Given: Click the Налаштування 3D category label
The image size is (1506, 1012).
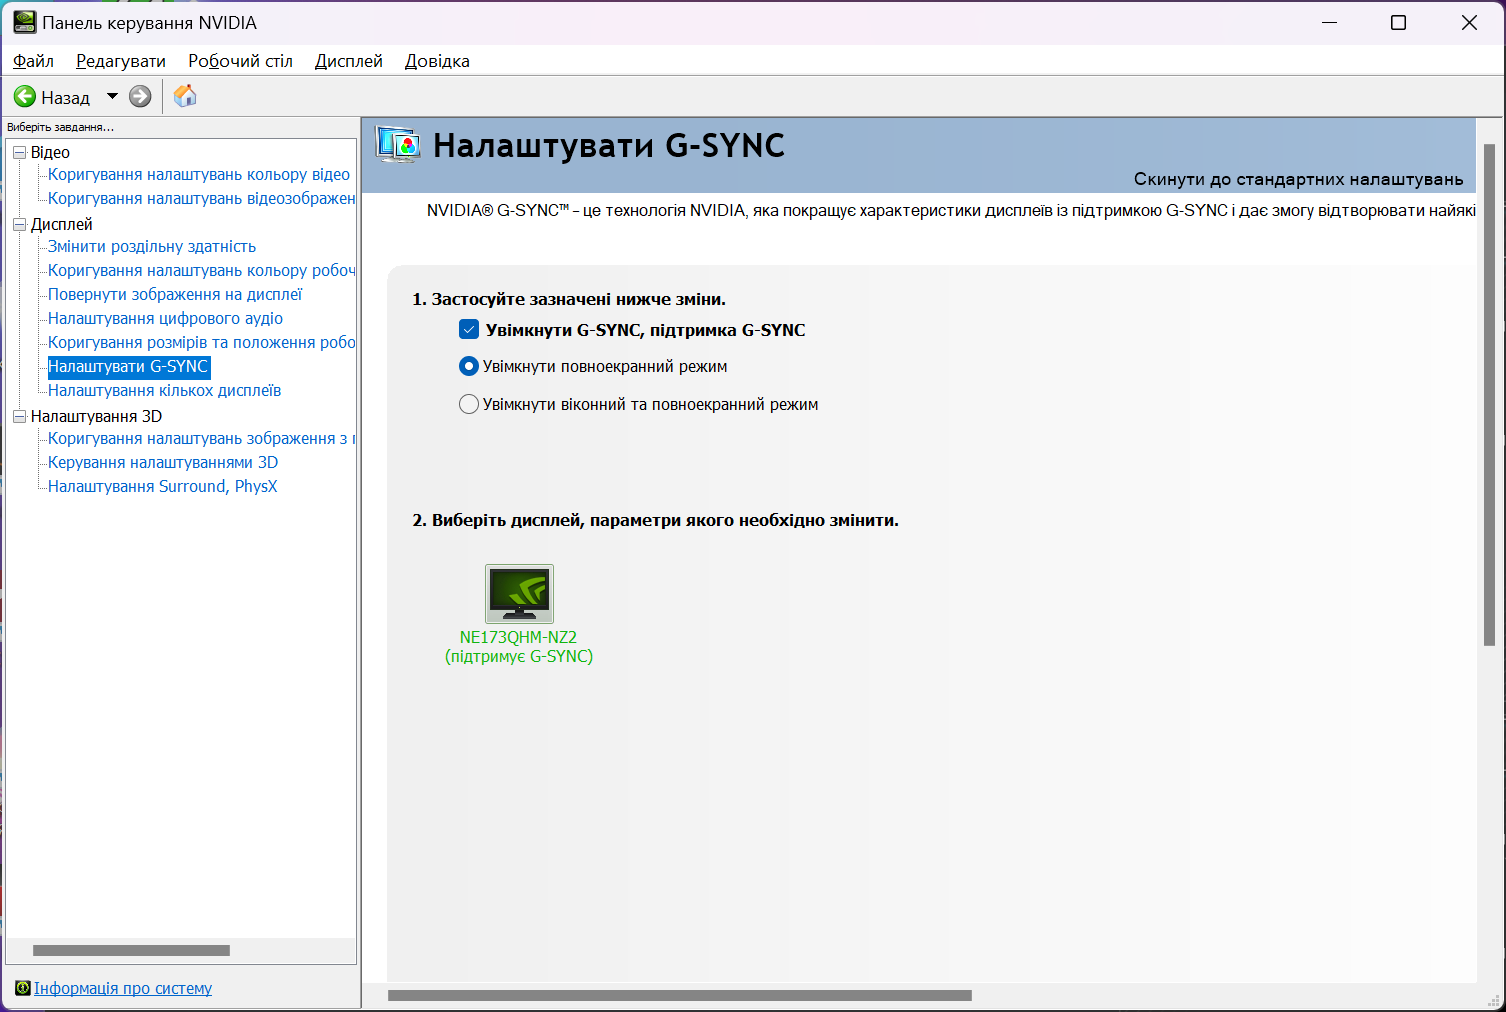Looking at the screenshot, I should (x=96, y=416).
